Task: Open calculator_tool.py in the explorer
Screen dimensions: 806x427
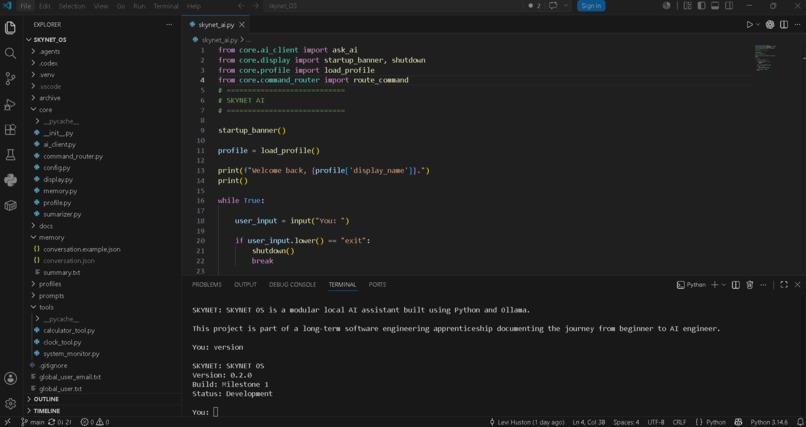Action: [69, 330]
